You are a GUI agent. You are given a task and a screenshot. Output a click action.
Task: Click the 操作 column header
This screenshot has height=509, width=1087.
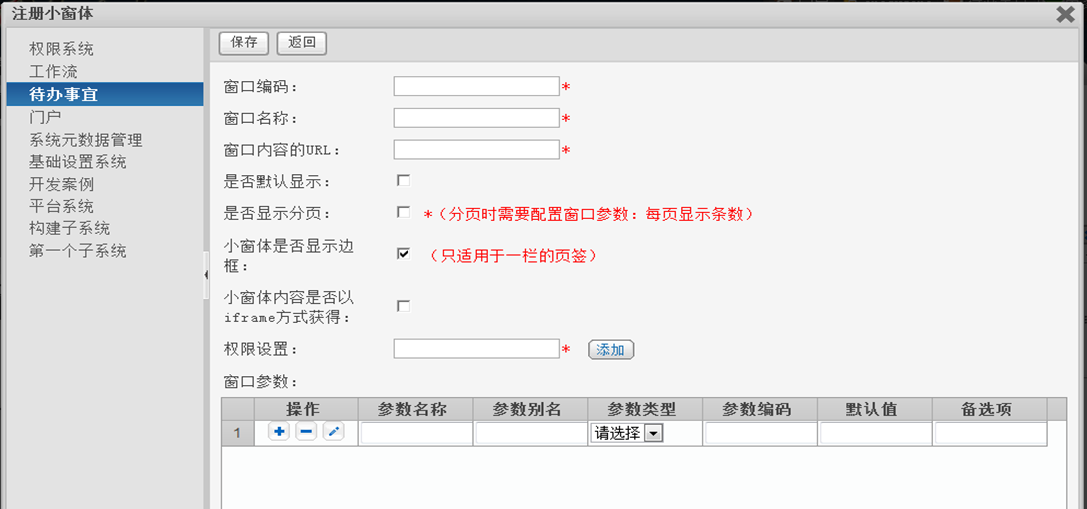tap(306, 409)
